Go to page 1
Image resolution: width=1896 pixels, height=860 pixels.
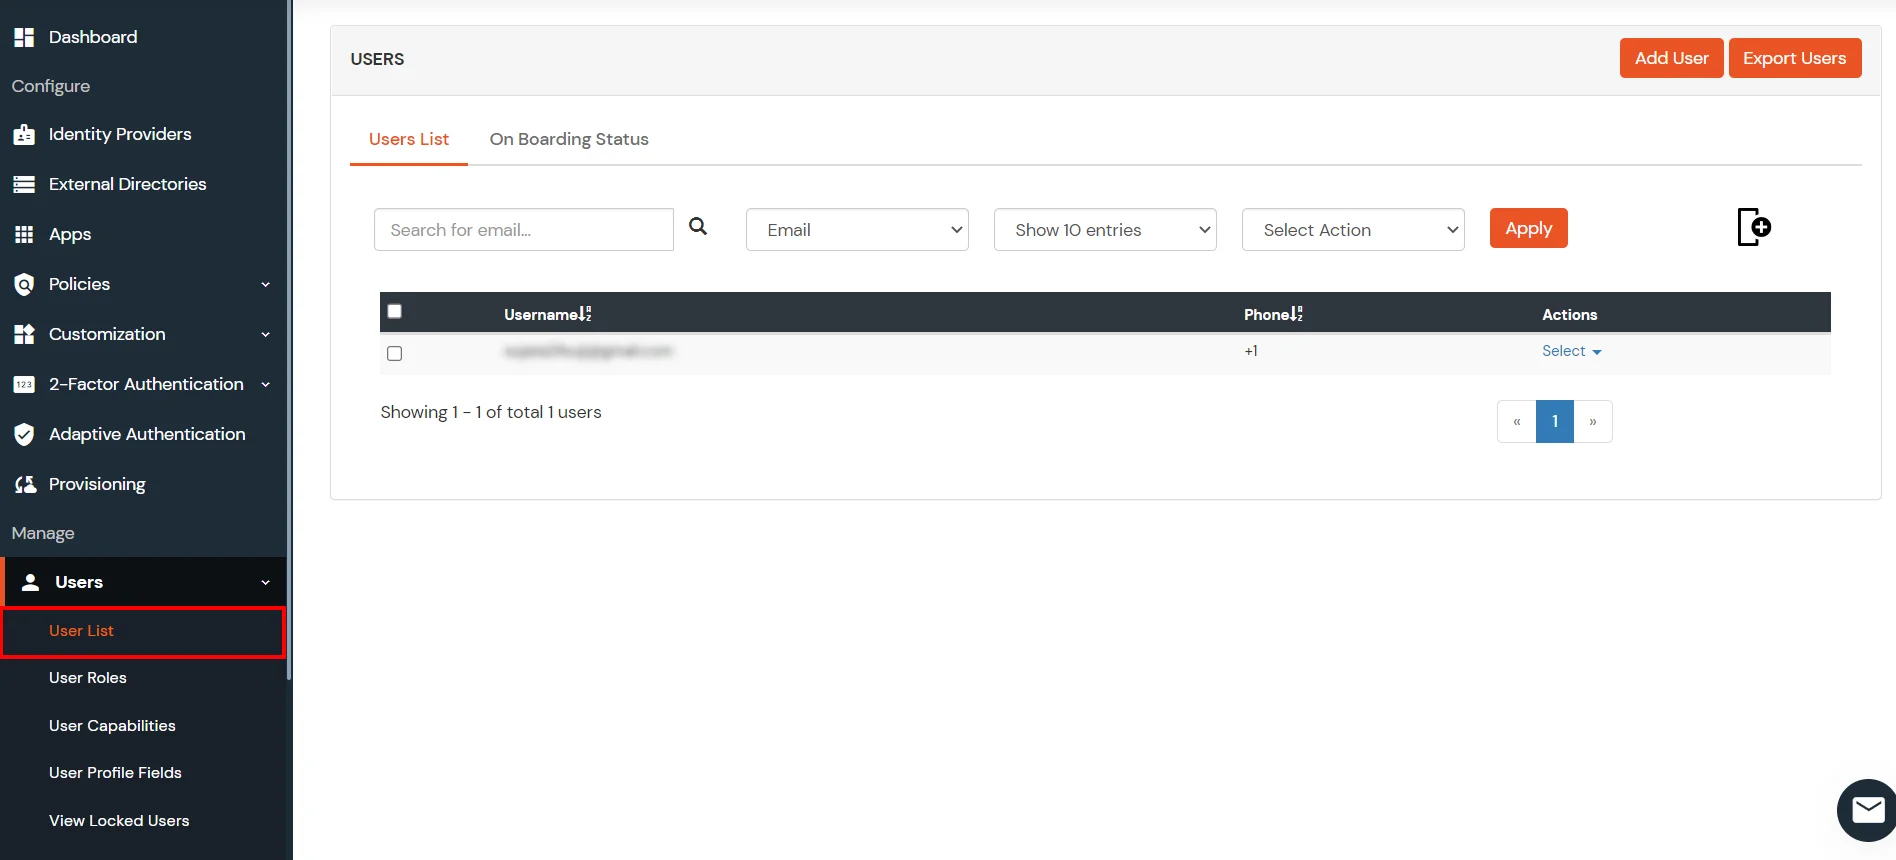coord(1555,421)
